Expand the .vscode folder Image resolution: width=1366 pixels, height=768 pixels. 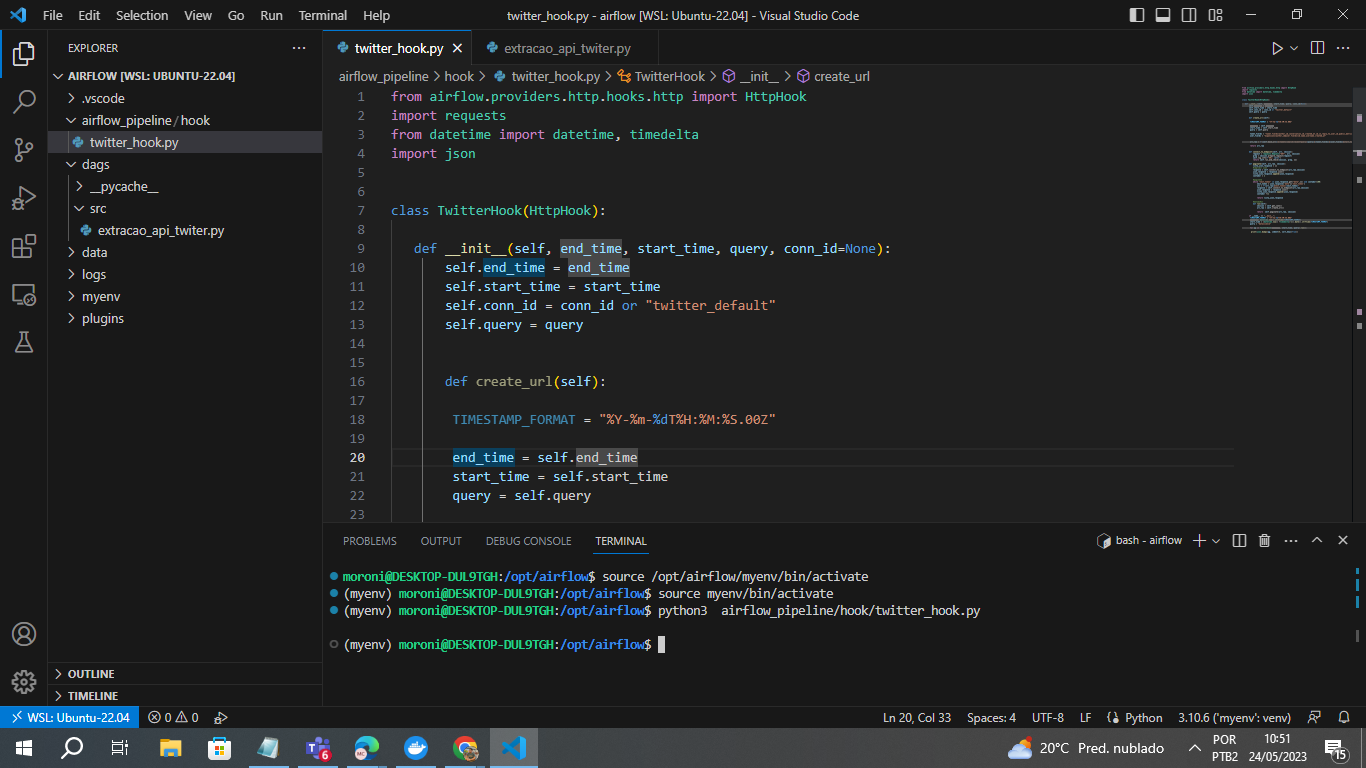185,98
